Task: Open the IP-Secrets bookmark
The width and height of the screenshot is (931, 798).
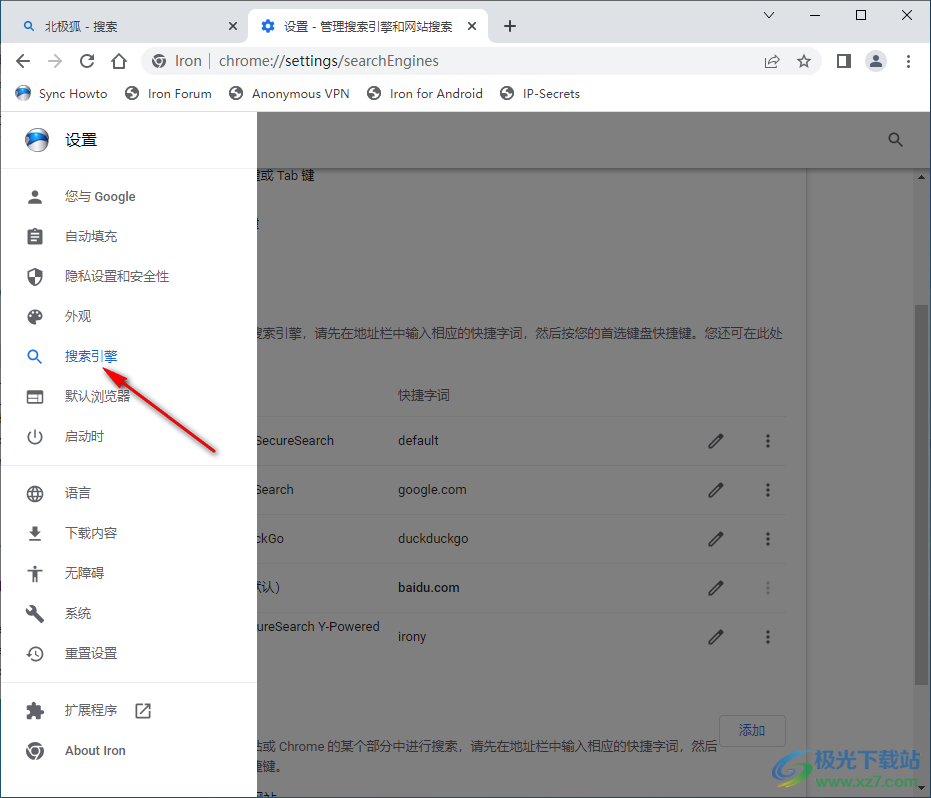Action: pyautogui.click(x=540, y=94)
